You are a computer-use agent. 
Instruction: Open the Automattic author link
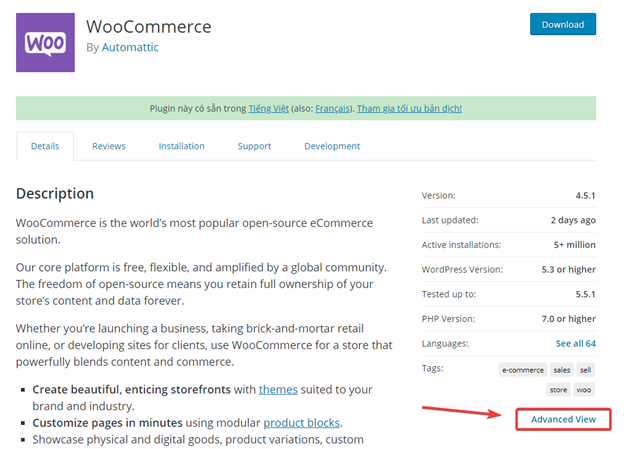point(130,47)
